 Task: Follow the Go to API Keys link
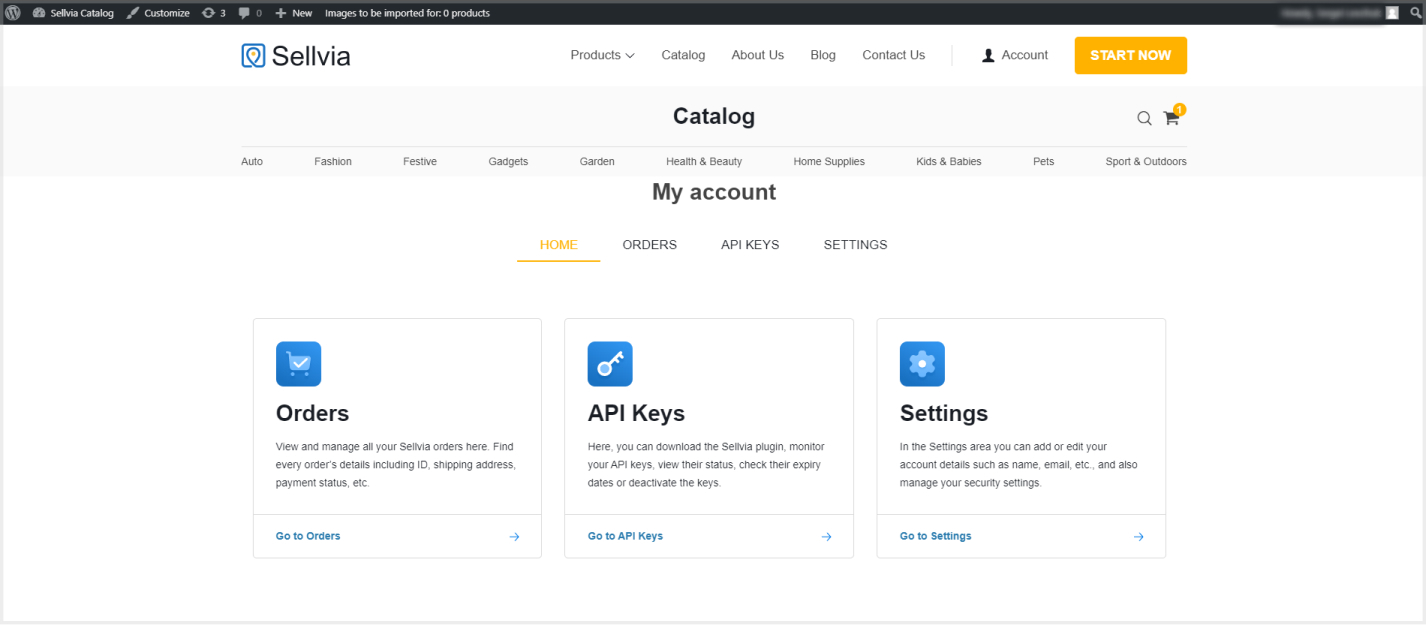point(625,536)
